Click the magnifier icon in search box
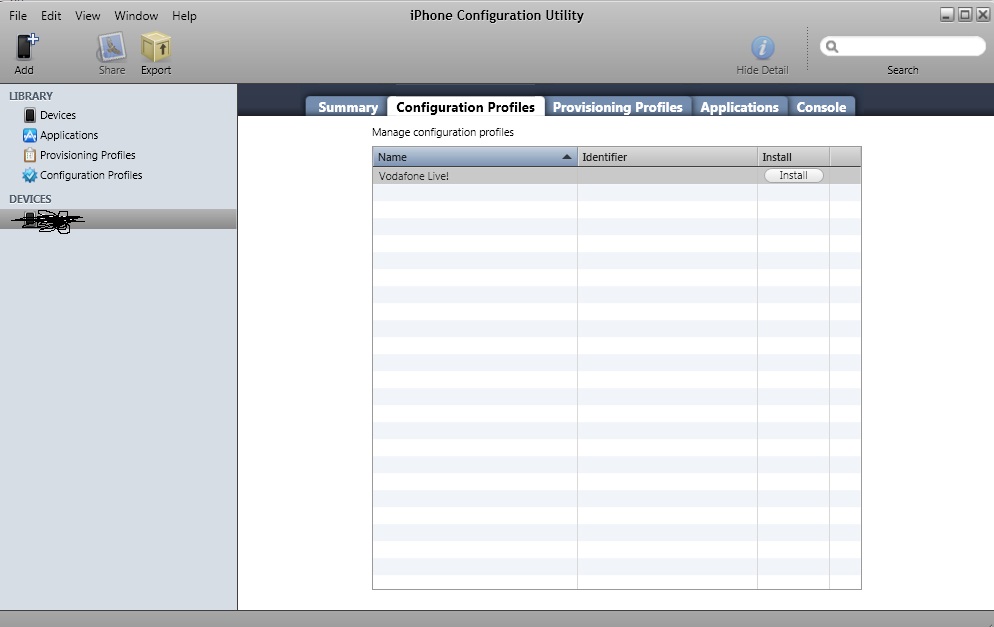This screenshot has width=994, height=627. tap(832, 47)
